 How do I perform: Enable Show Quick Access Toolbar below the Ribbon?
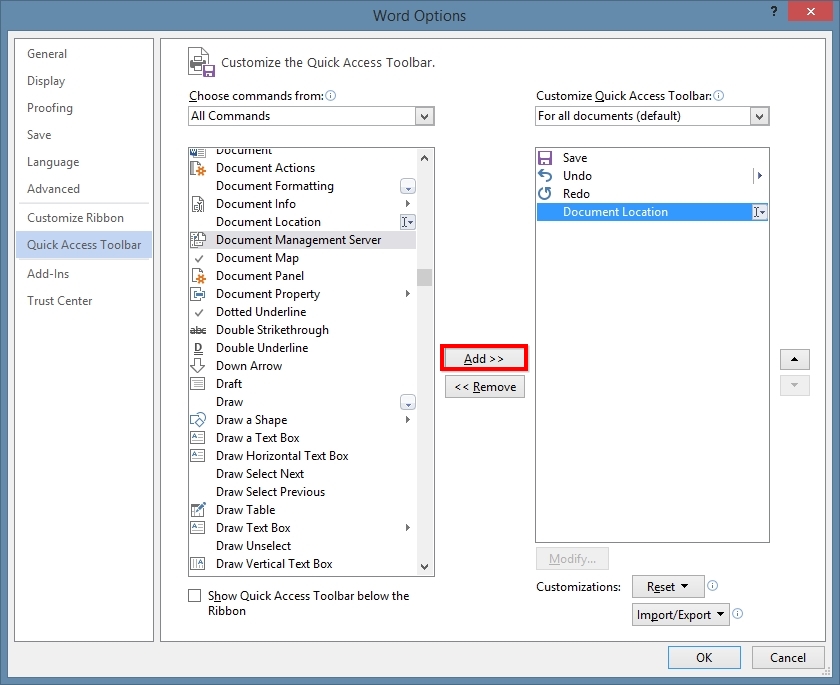pos(194,596)
